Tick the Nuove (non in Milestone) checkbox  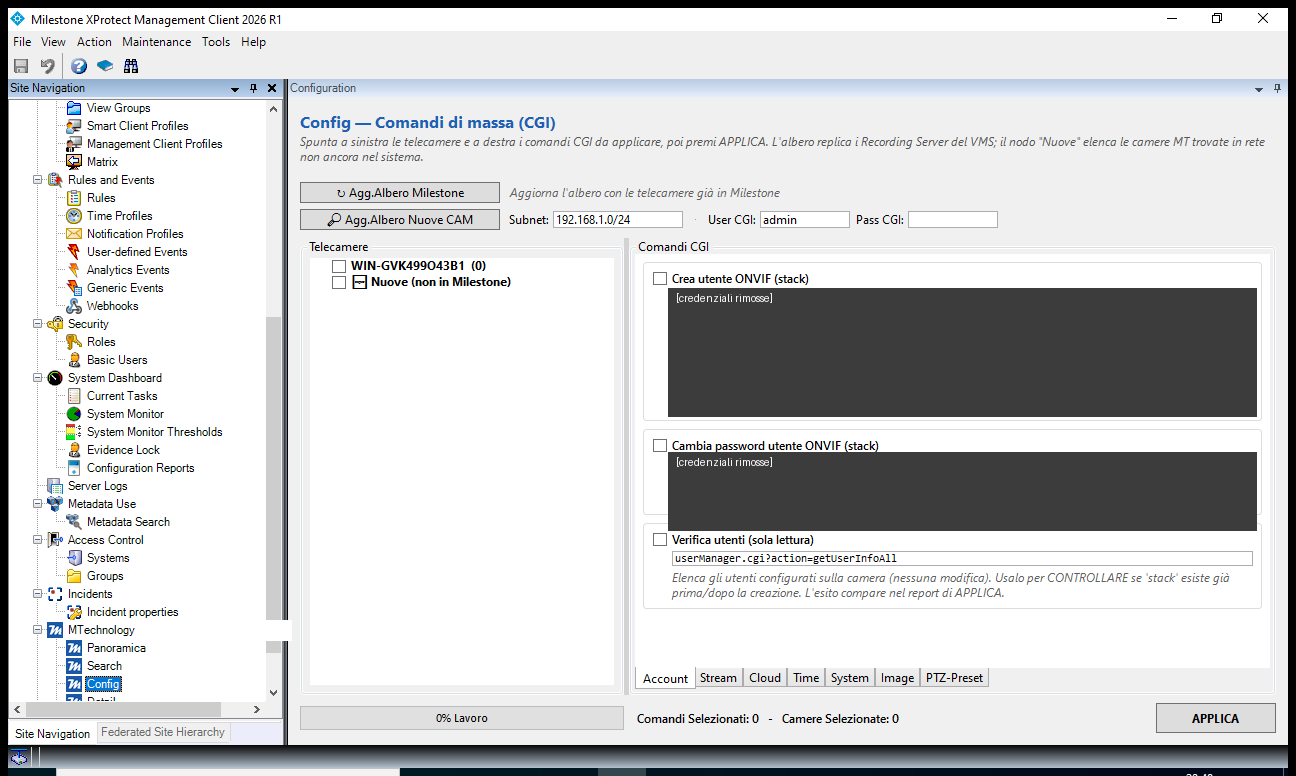click(338, 283)
